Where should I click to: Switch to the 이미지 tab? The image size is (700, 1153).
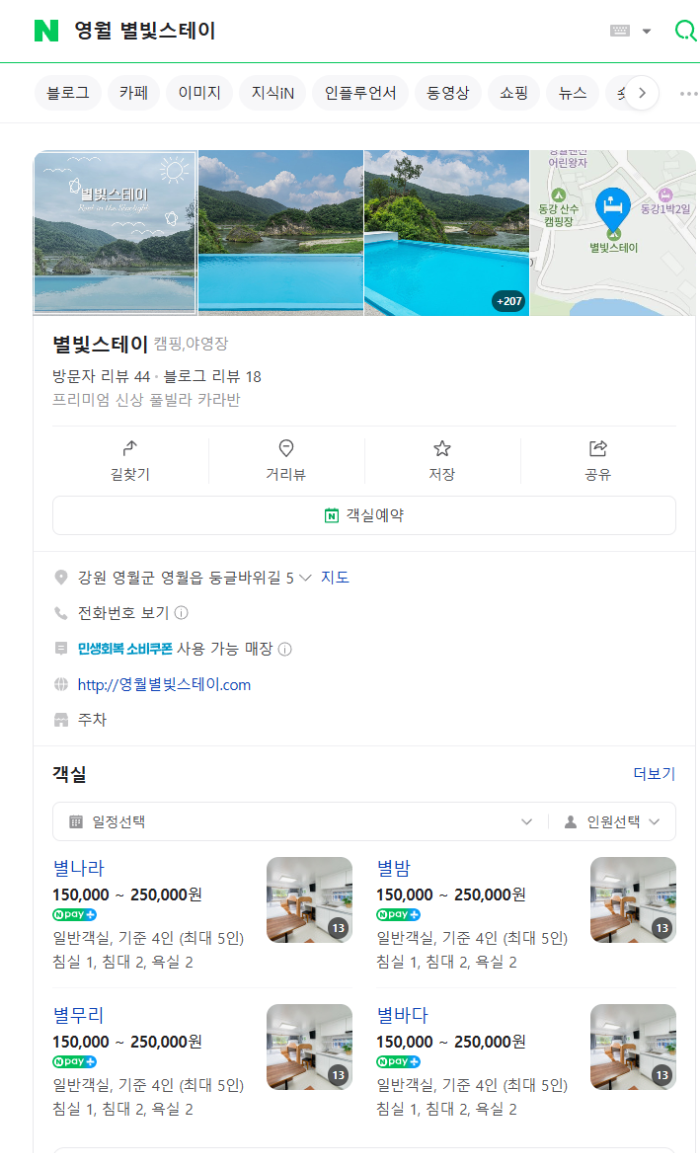pyautogui.click(x=197, y=92)
